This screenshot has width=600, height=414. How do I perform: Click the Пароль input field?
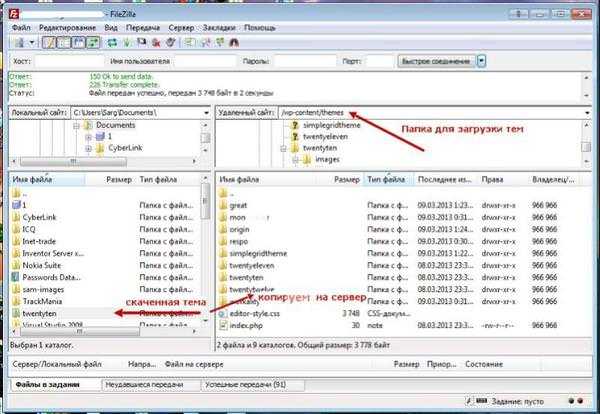click(305, 61)
